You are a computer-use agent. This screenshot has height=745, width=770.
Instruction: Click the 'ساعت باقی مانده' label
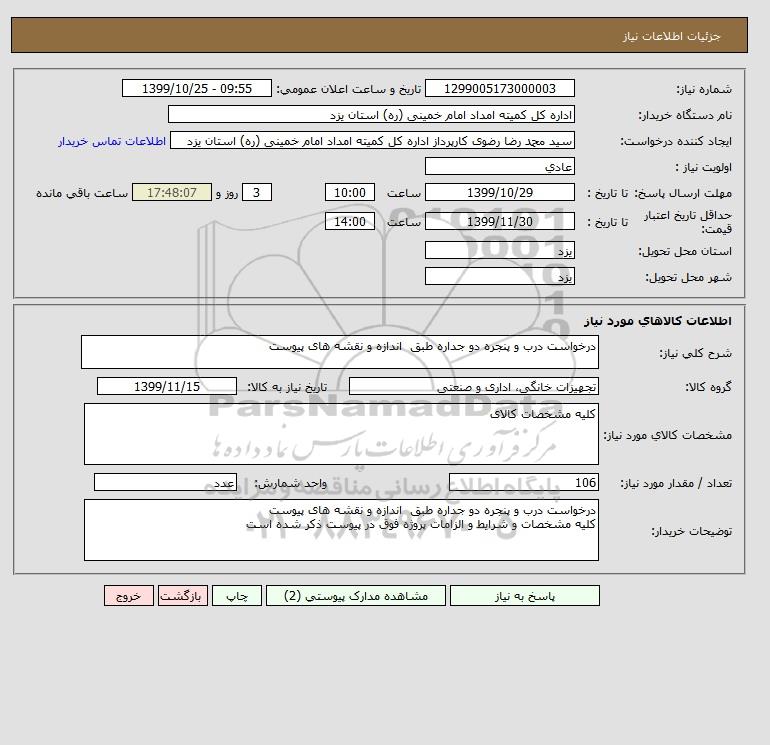82,193
